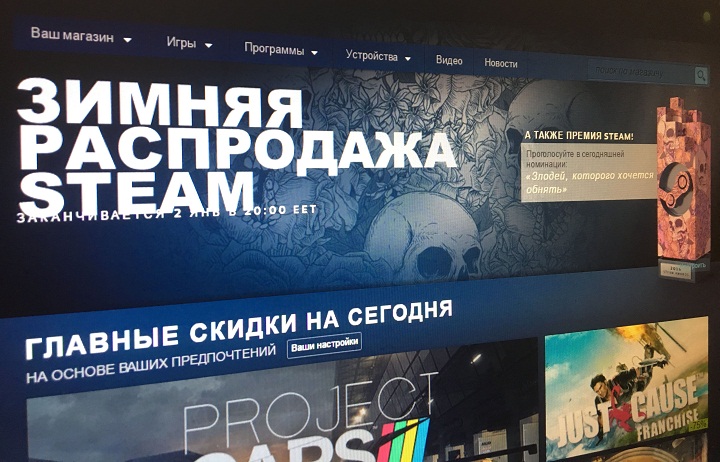The width and height of the screenshot is (720, 462).
Task: Click the На основе ваших предпочтений text
Action: coord(151,365)
